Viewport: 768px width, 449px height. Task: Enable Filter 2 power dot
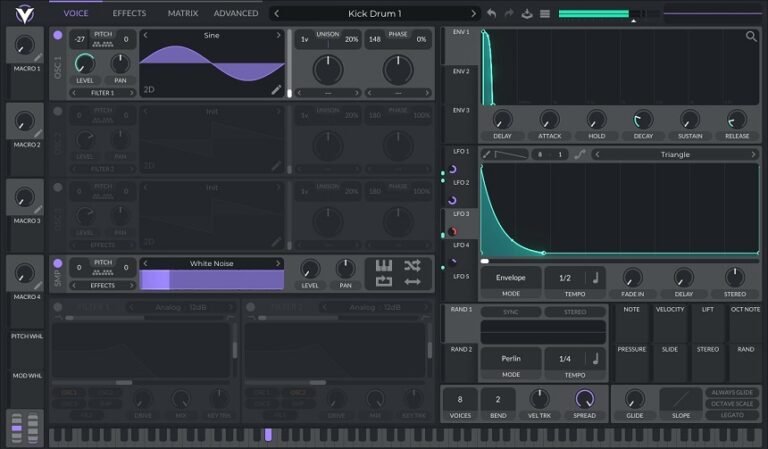coord(251,307)
